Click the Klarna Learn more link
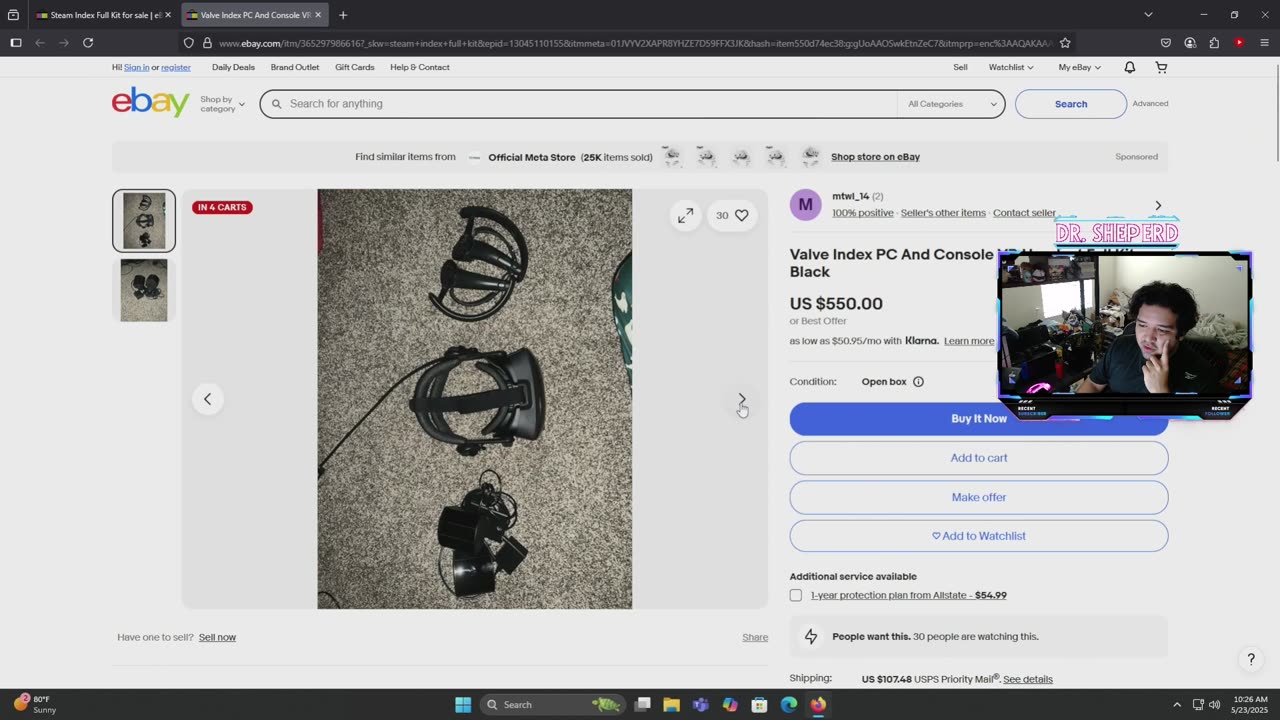Screen dimensions: 1280x720 tap(969, 341)
